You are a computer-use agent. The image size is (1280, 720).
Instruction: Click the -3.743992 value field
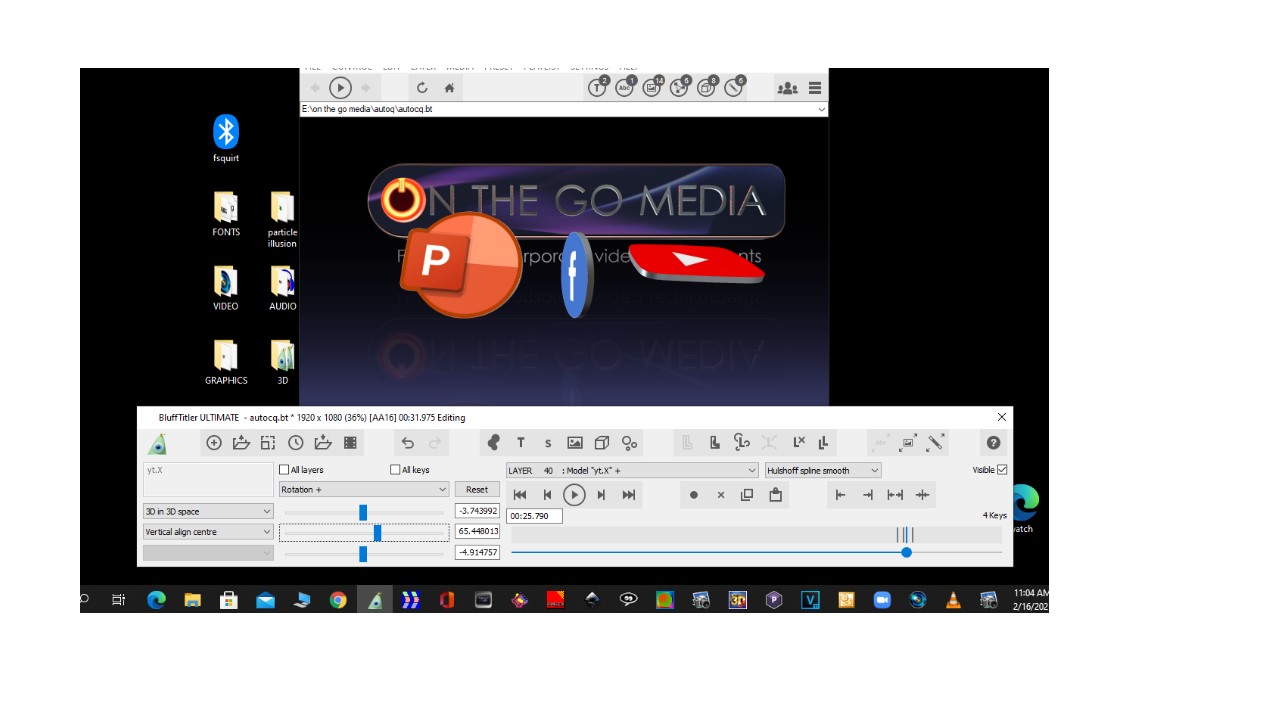pyautogui.click(x=477, y=511)
